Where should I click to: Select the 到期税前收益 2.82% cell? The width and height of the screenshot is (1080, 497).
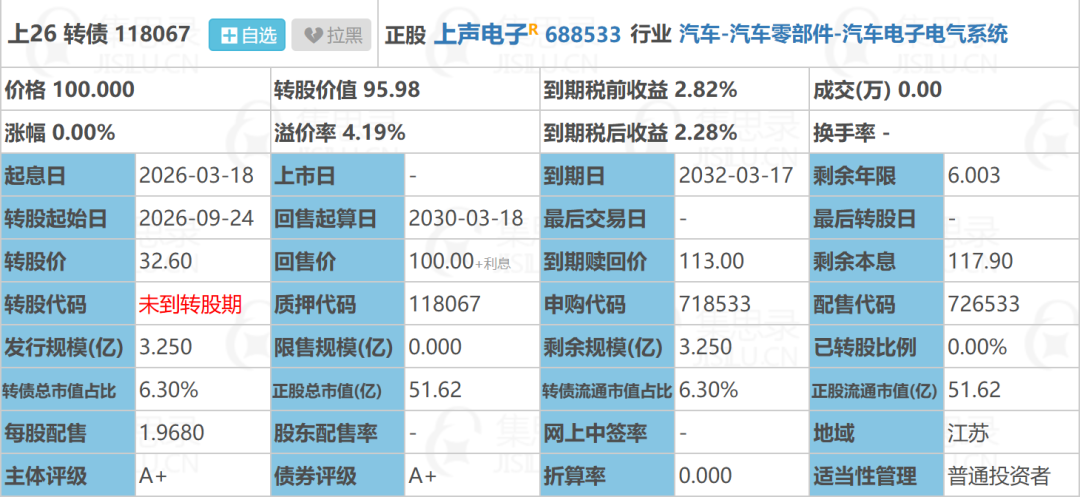point(675,89)
